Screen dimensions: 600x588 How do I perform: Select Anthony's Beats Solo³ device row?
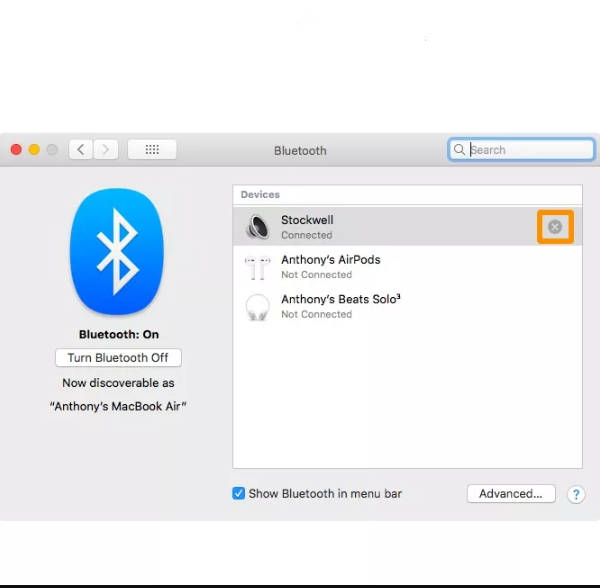tap(407, 306)
